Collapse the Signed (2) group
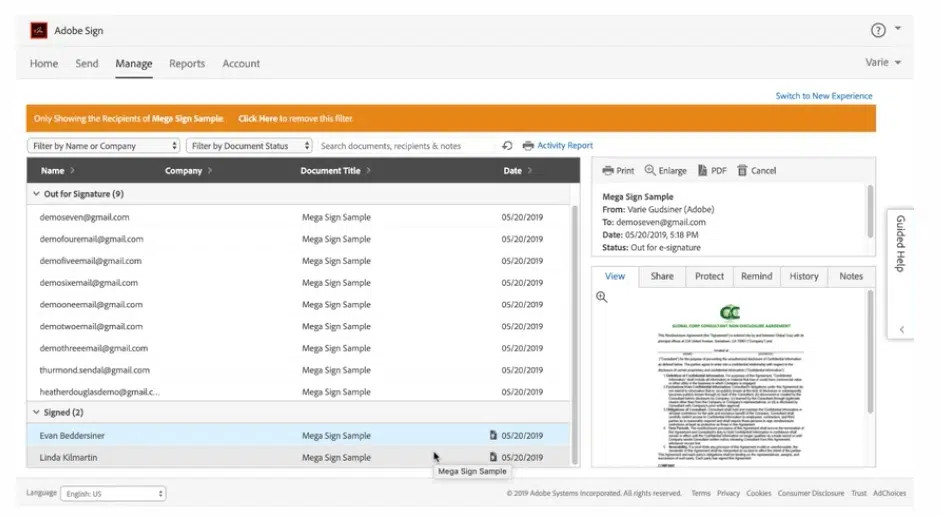 [36, 412]
